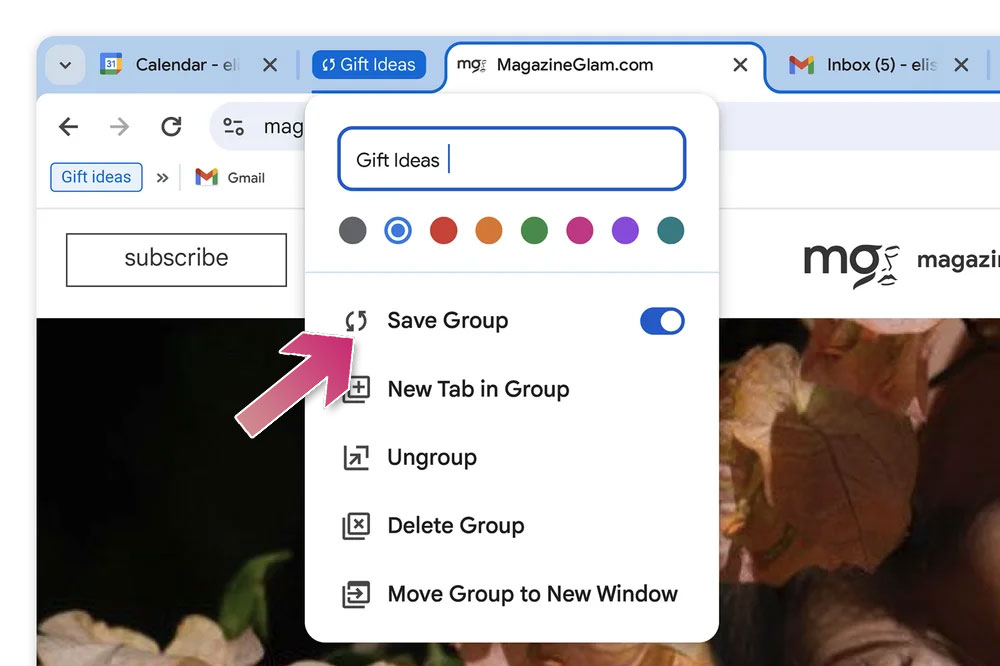Open the tab search chevron dropdown
This screenshot has width=1000, height=666.
pyautogui.click(x=65, y=65)
